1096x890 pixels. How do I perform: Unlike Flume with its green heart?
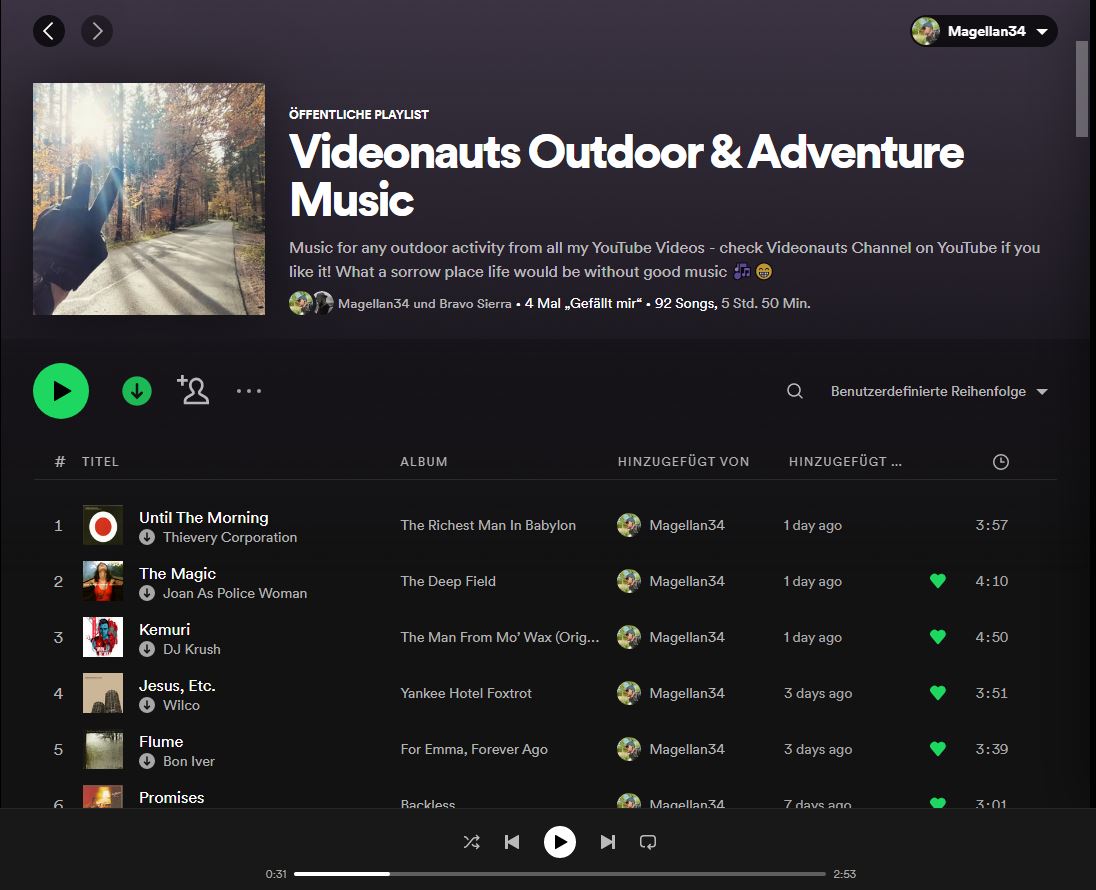tap(938, 749)
